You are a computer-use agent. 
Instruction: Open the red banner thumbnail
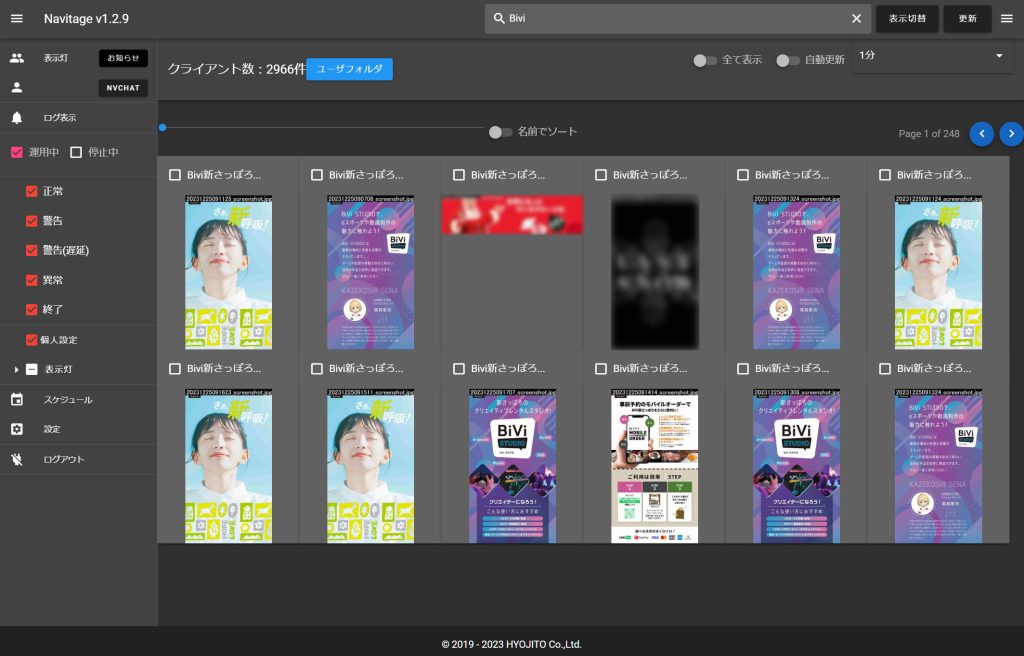click(x=512, y=215)
